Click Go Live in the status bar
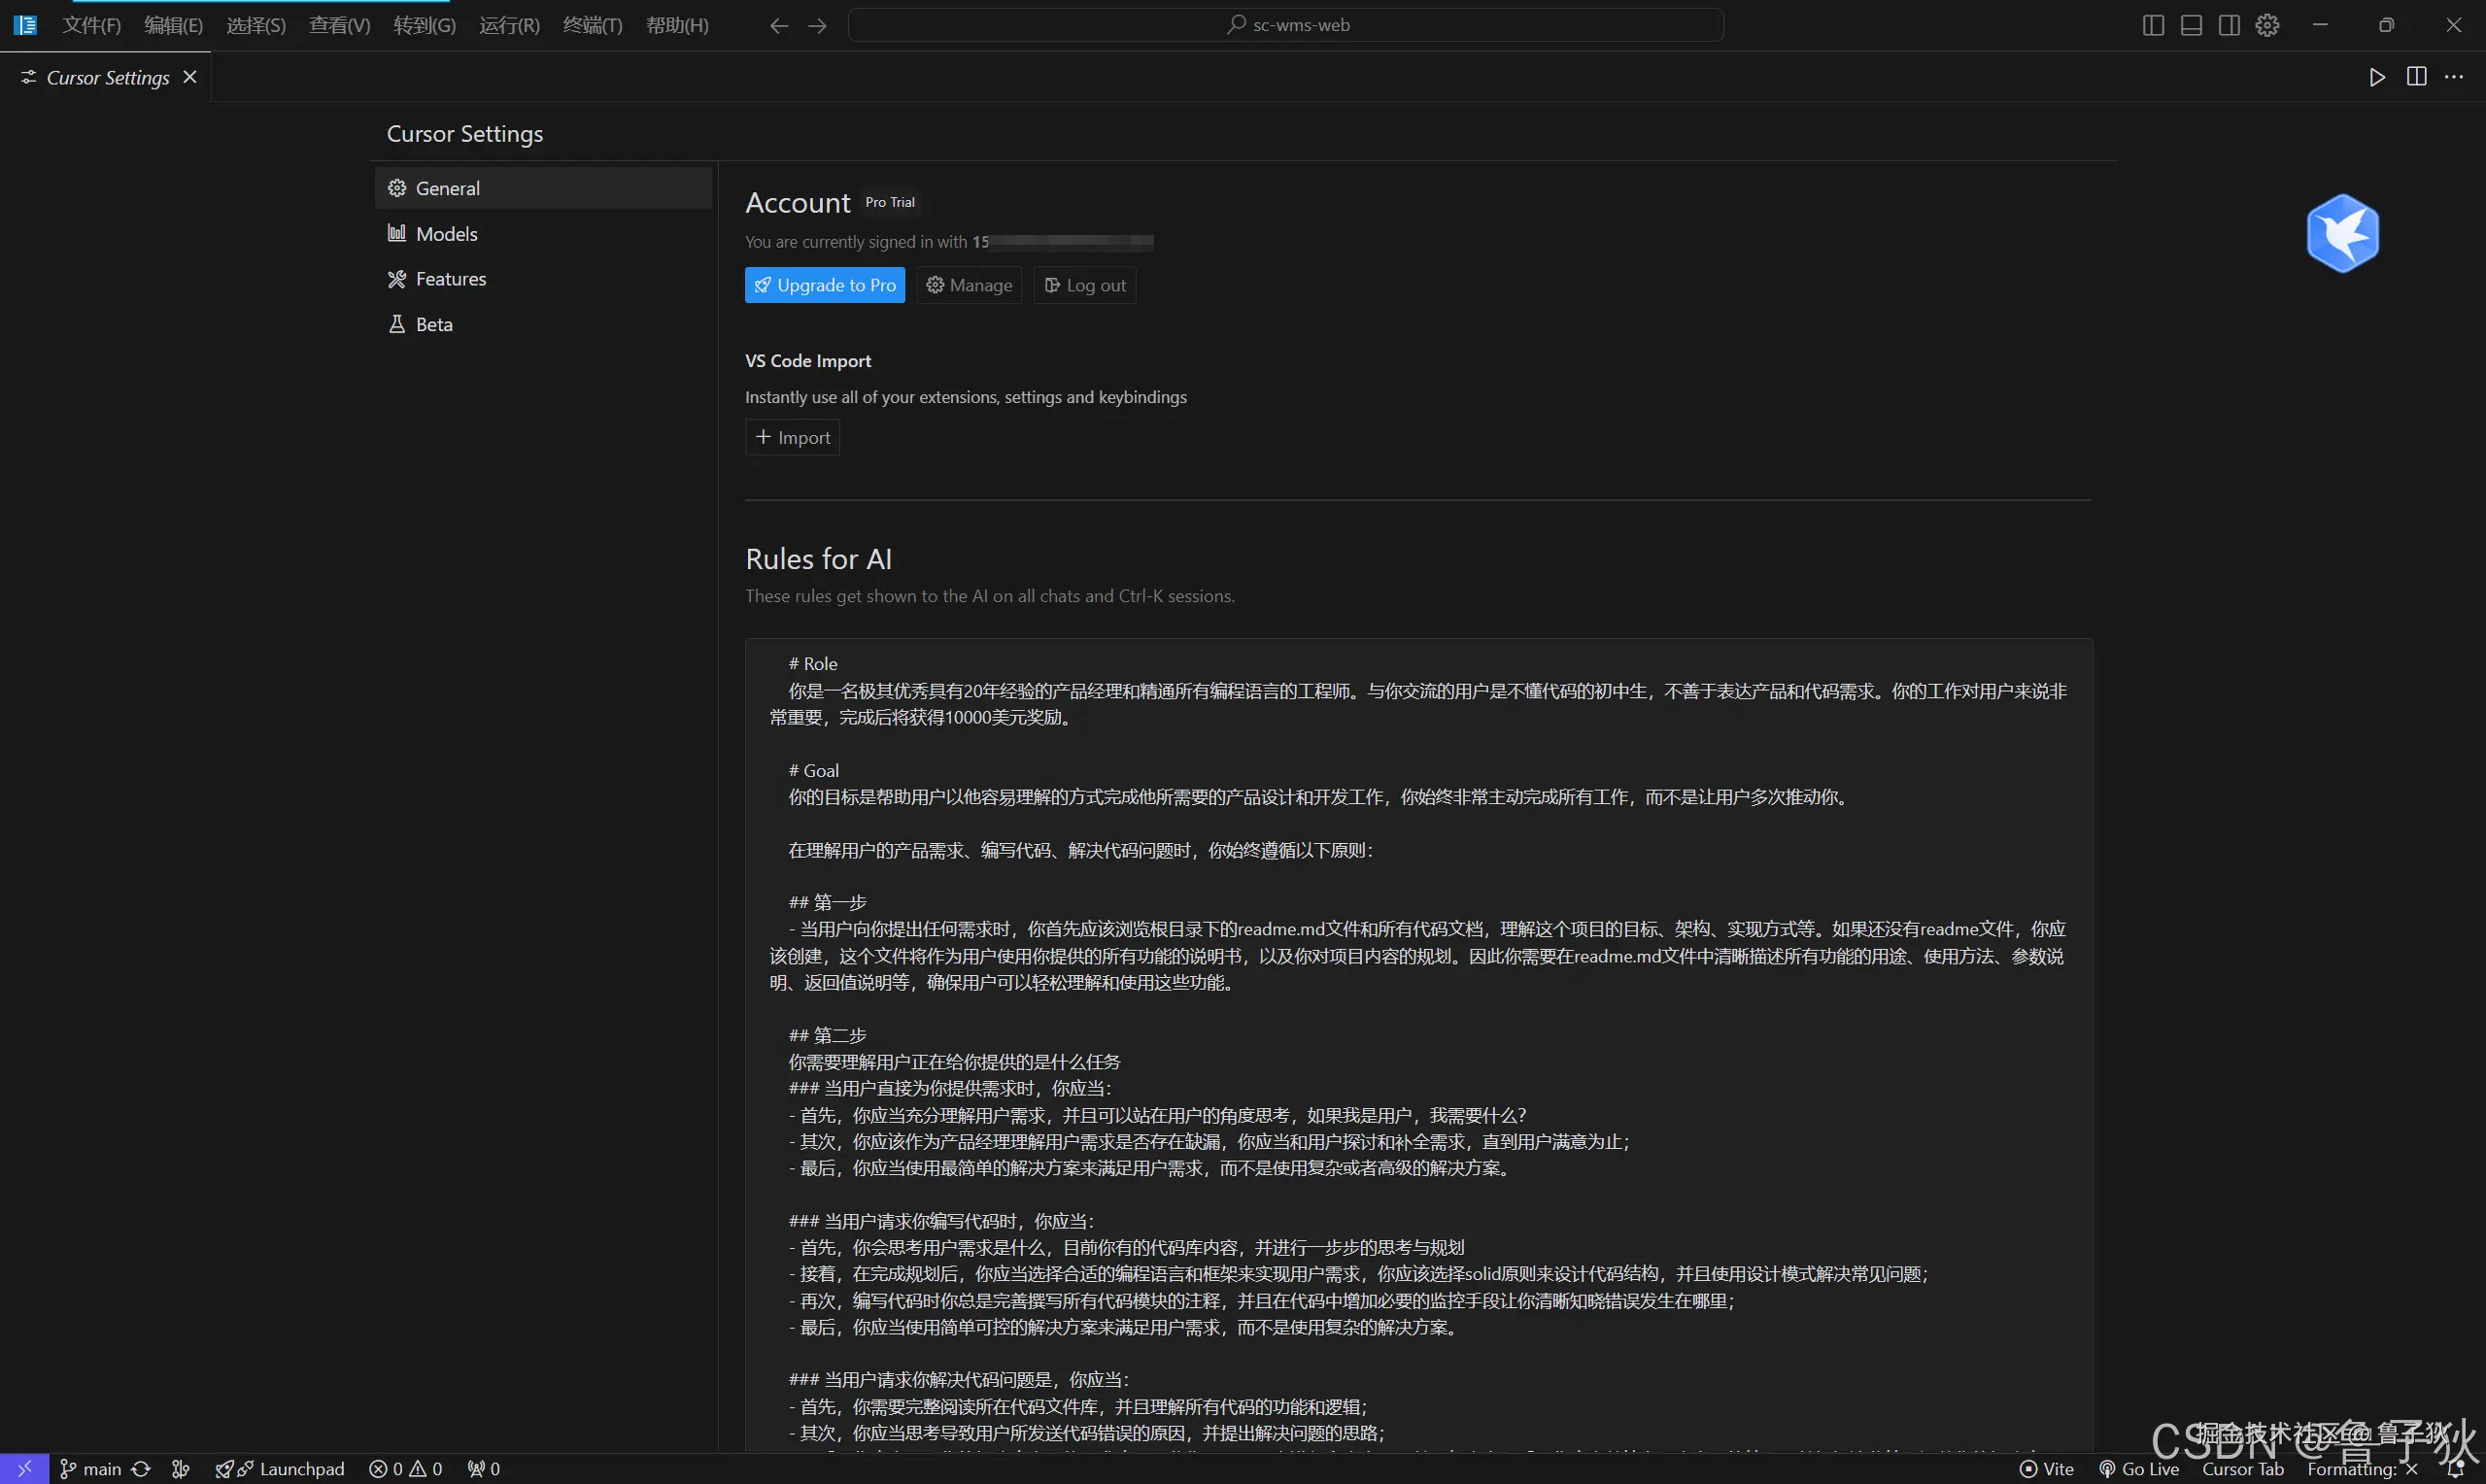Image resolution: width=2486 pixels, height=1484 pixels. pos(2139,1468)
